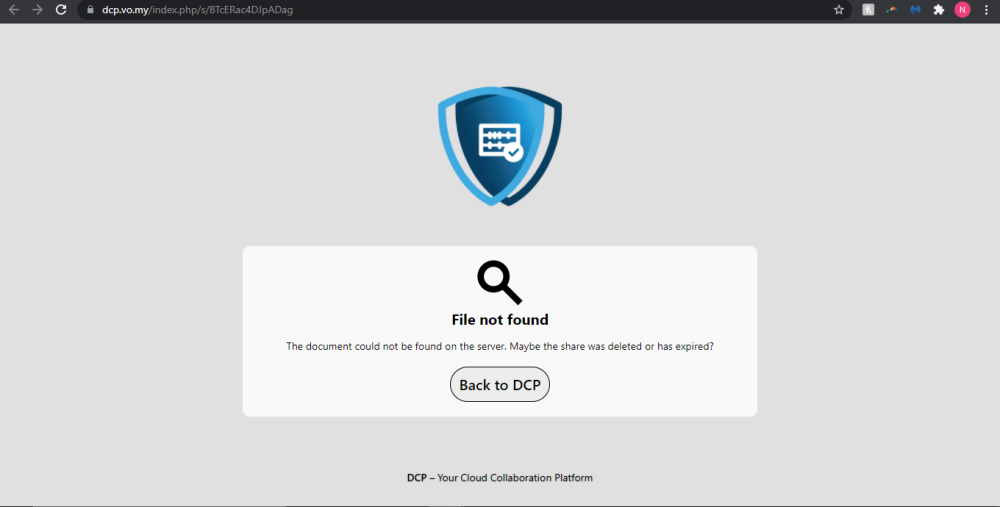Click the bold DCP name in footer
The height and width of the screenshot is (507, 1000).
(x=416, y=478)
